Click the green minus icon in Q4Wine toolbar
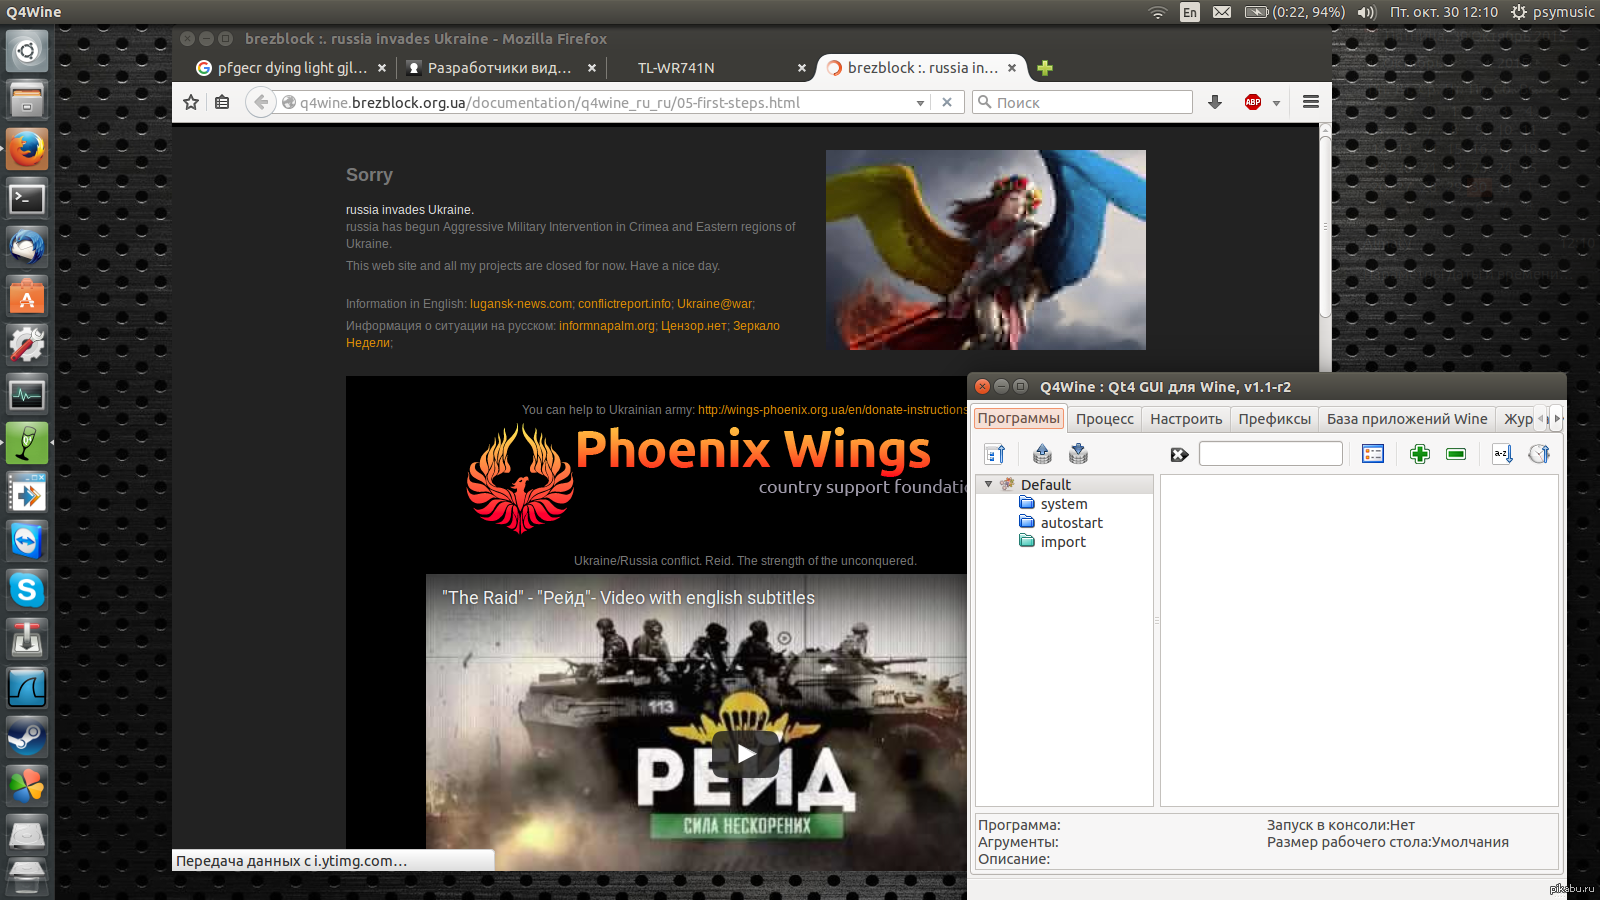Image resolution: width=1600 pixels, height=900 pixels. 1456,454
